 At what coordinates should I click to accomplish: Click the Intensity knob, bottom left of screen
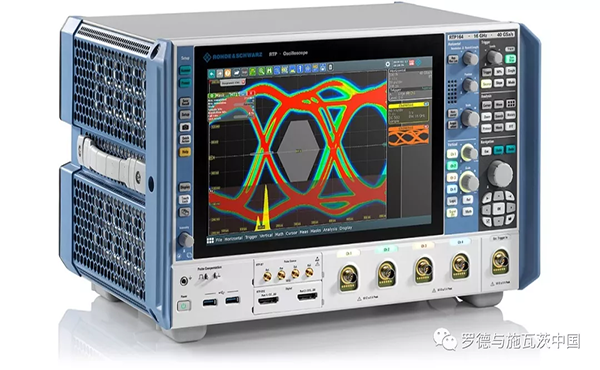tap(186, 240)
